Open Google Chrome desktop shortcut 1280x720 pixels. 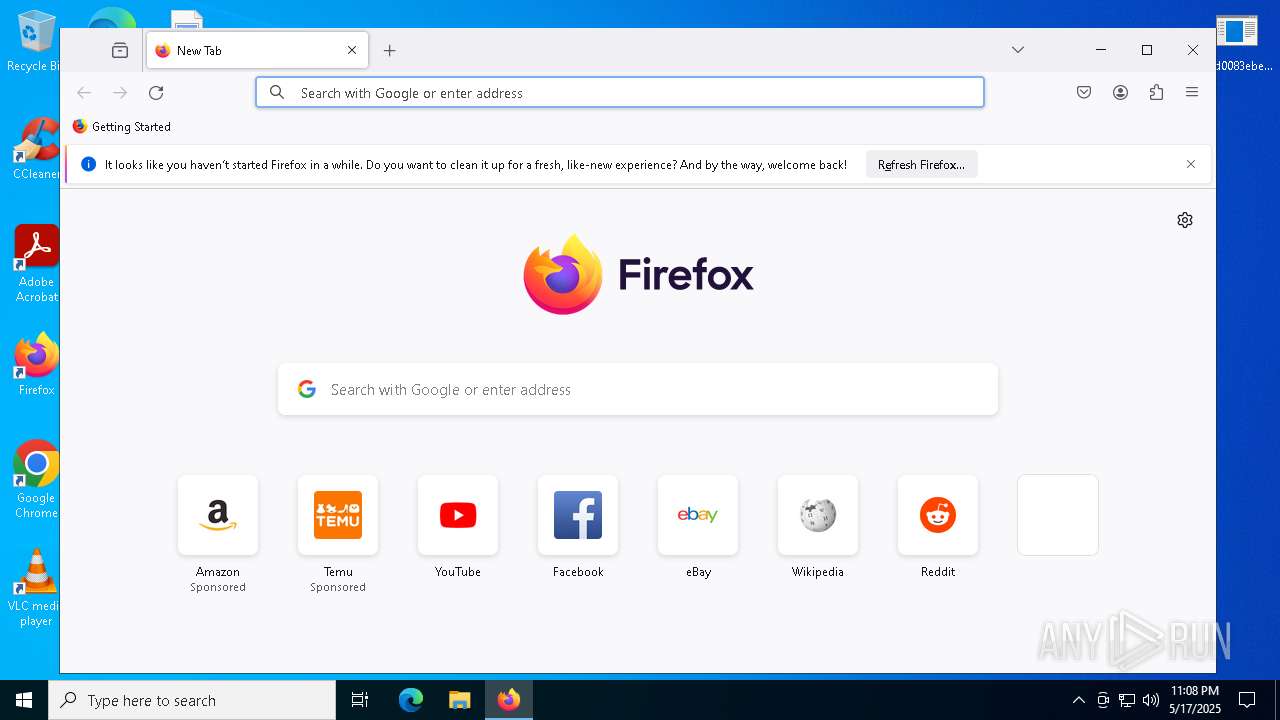[36, 480]
